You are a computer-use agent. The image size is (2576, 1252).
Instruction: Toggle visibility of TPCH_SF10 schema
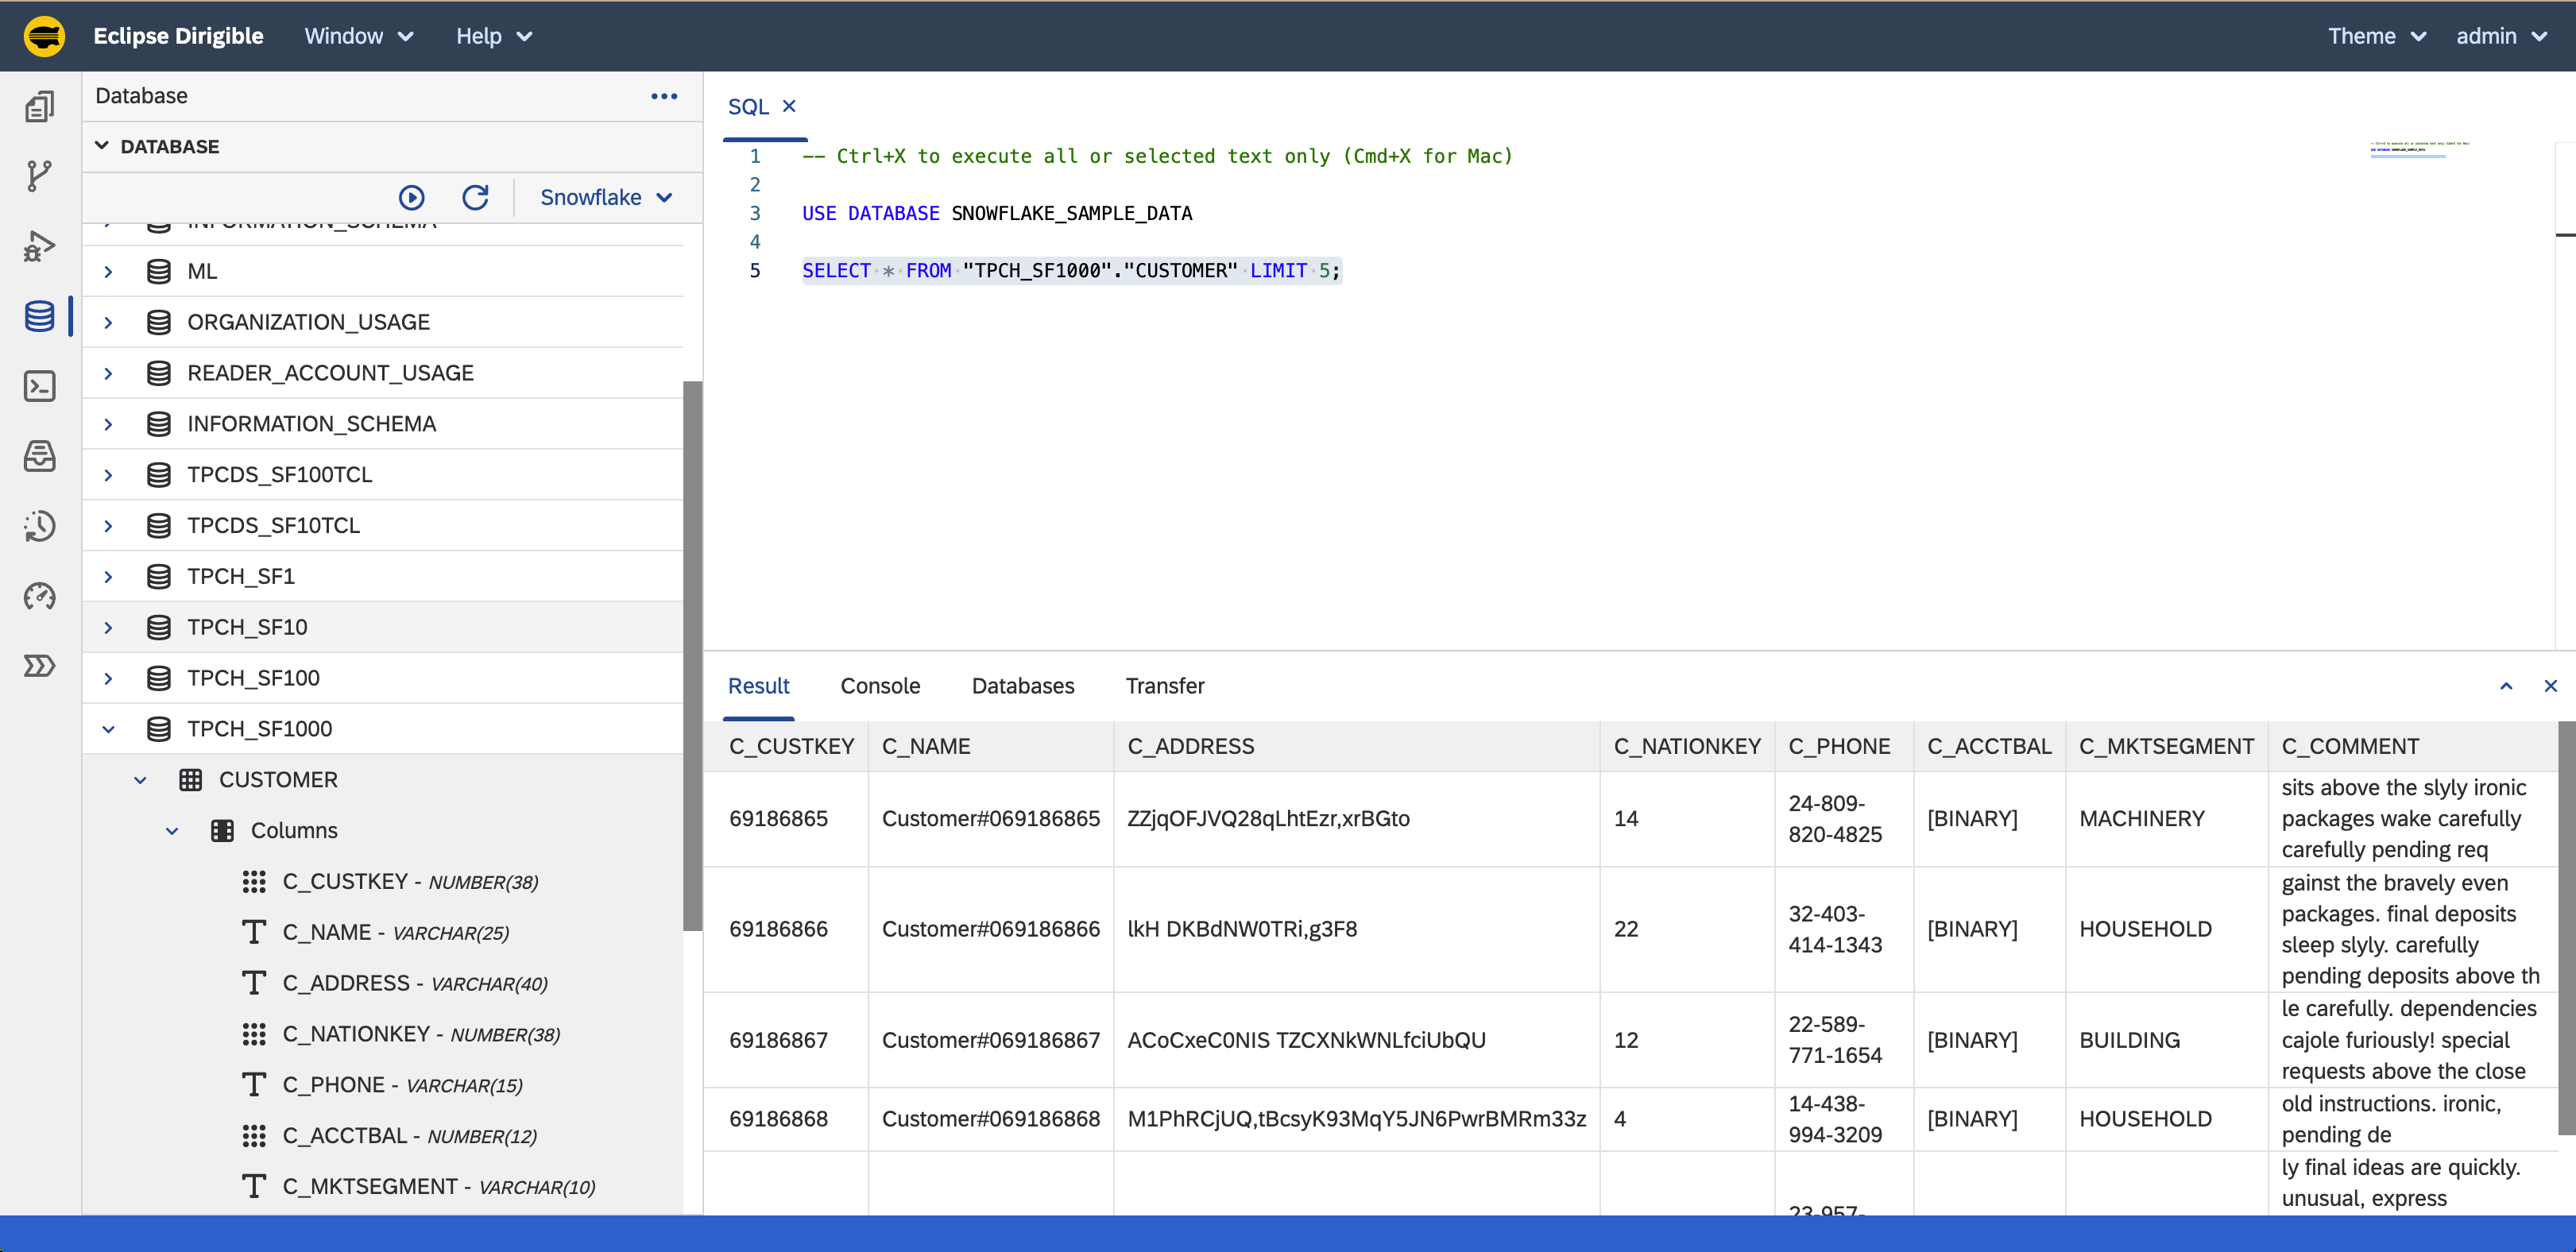click(x=106, y=626)
